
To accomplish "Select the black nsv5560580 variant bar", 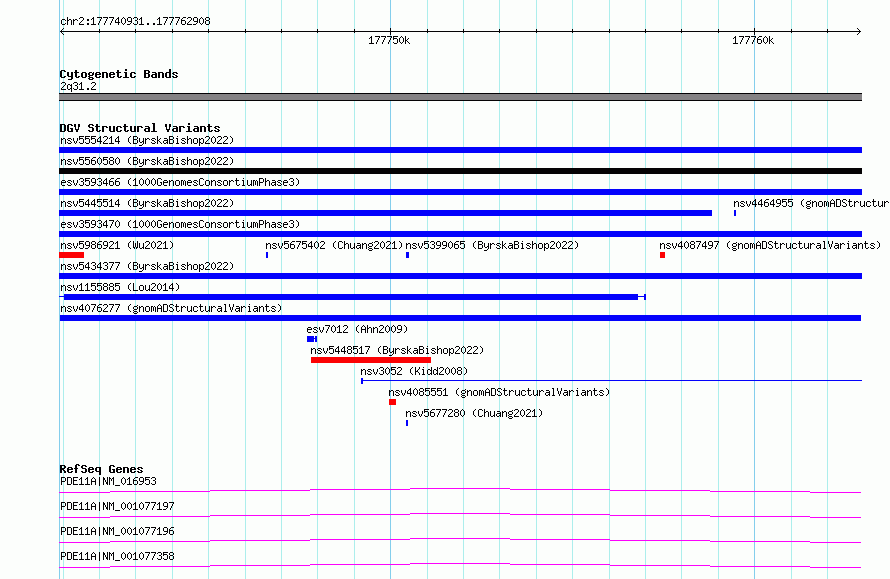I will pyautogui.click(x=460, y=171).
